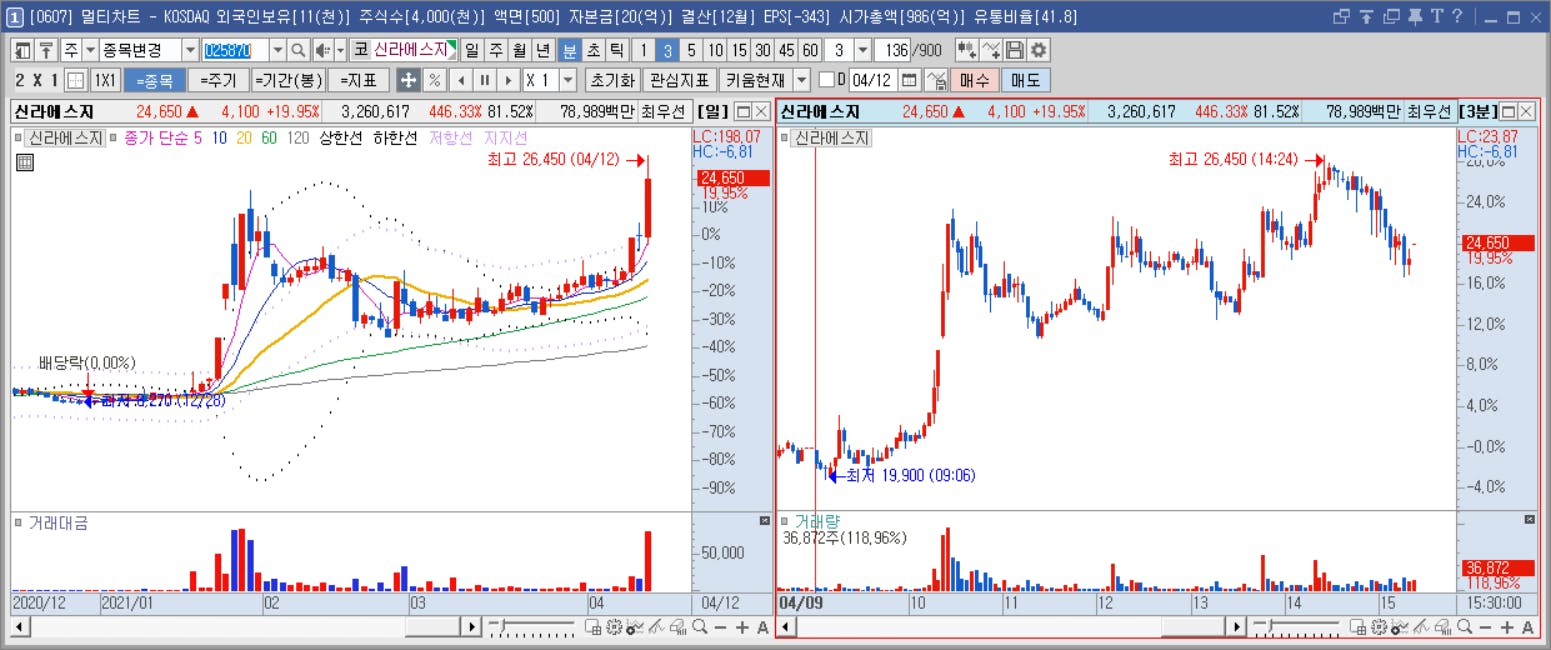The height and width of the screenshot is (650, 1551).
Task: Click the pin window icon in title bar
Action: click(x=1416, y=16)
